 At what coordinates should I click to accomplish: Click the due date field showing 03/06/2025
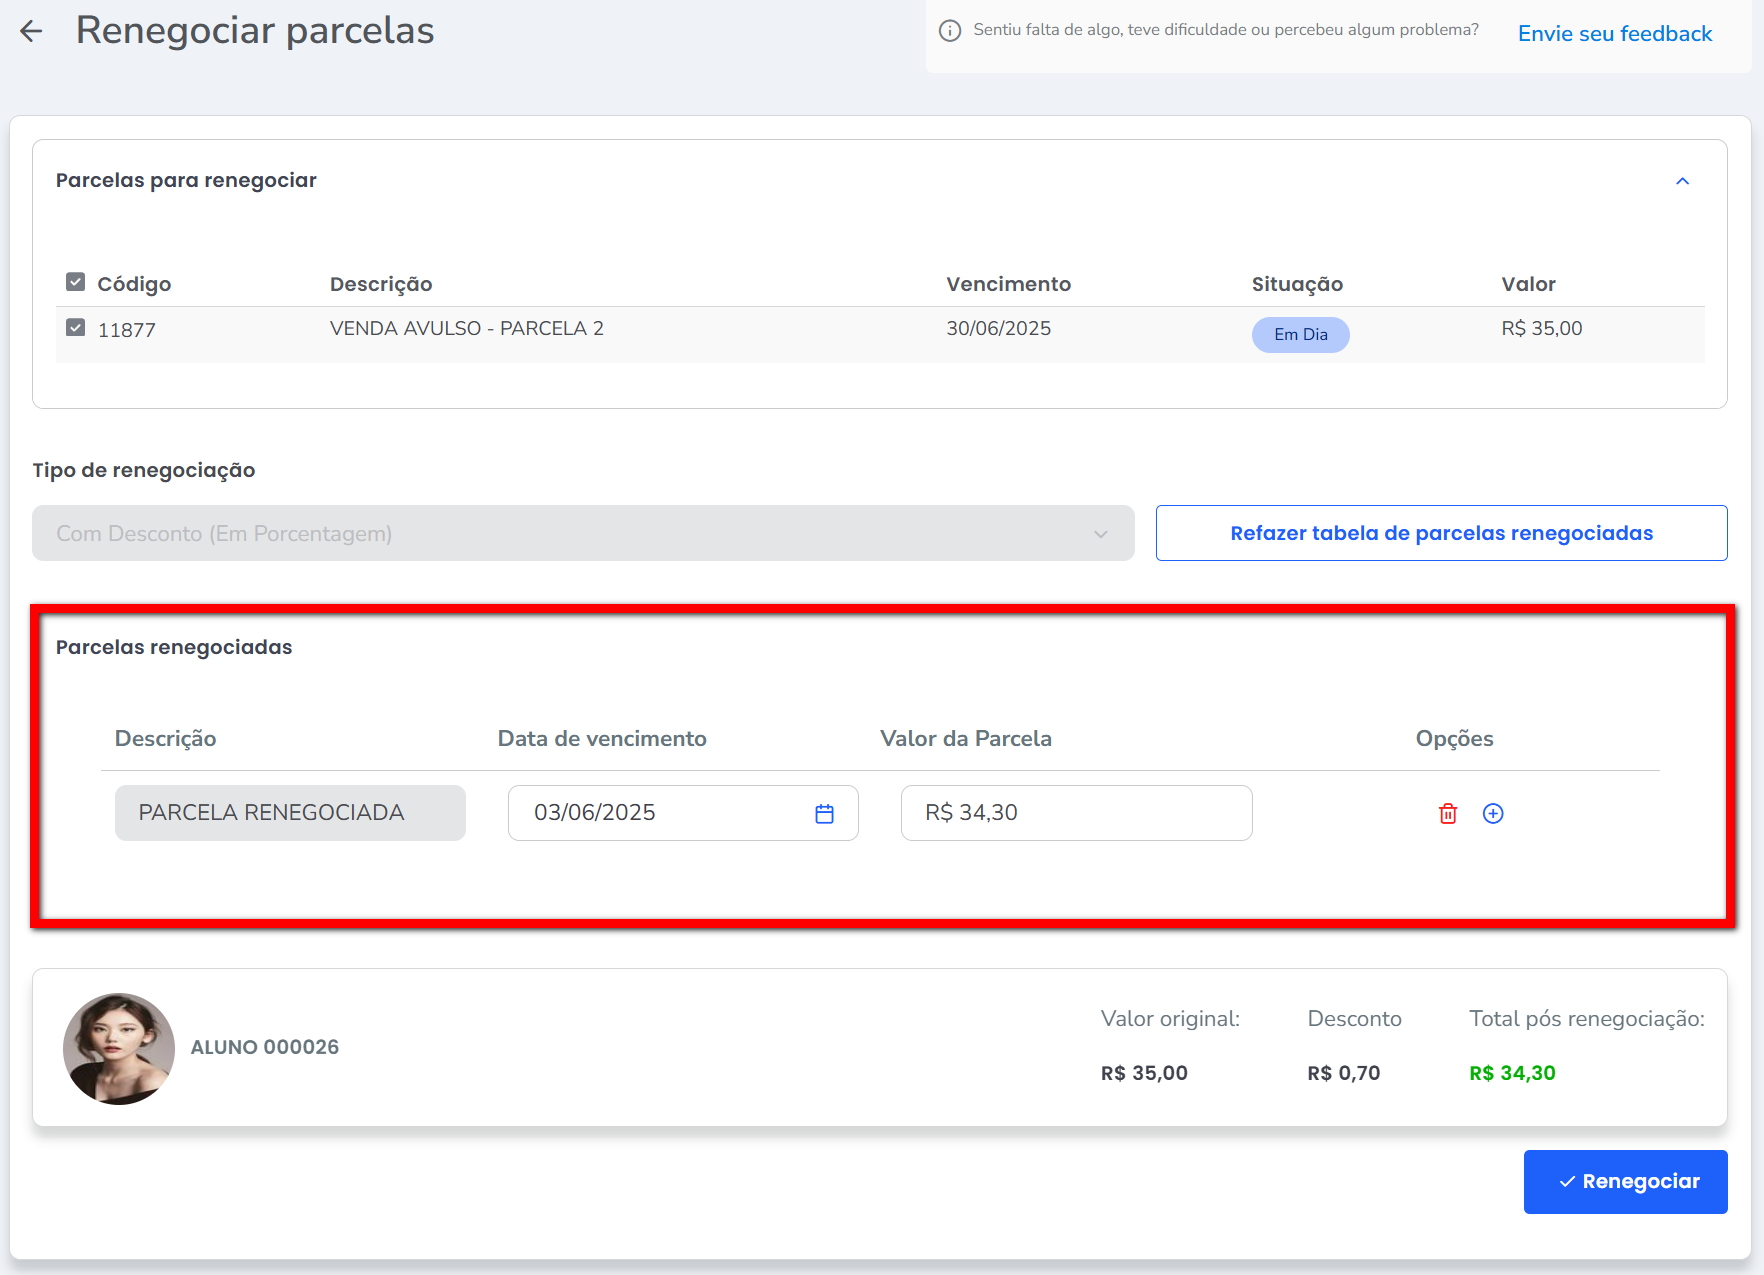pyautogui.click(x=660, y=813)
